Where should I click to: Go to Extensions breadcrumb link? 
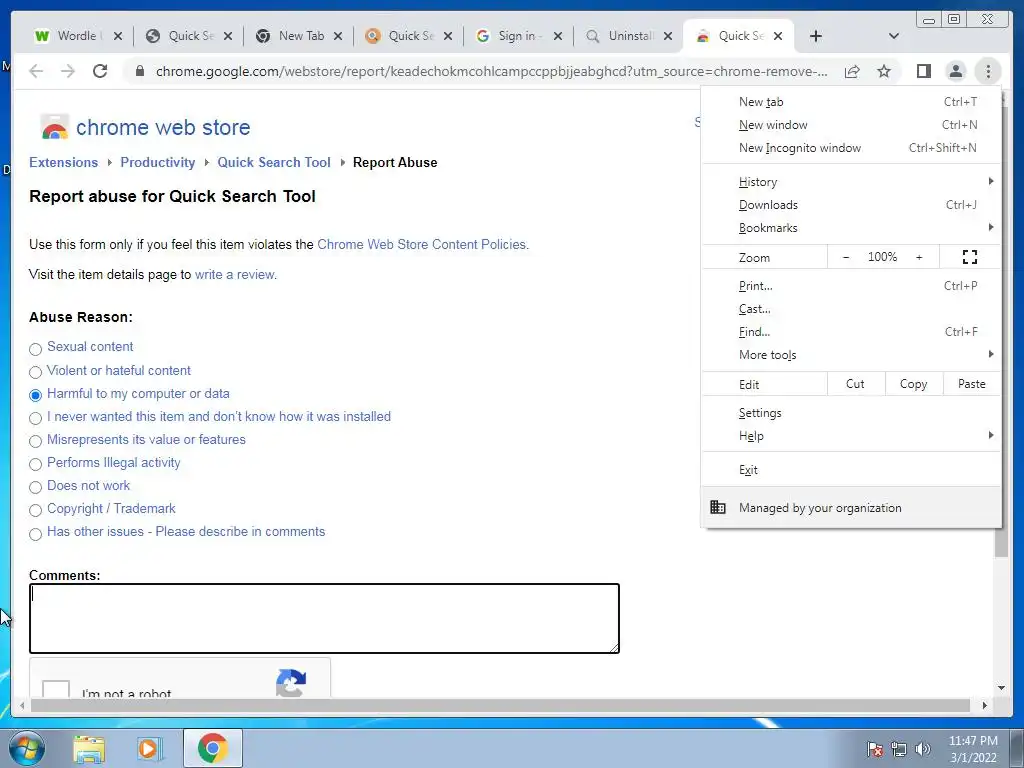[x=63, y=163]
